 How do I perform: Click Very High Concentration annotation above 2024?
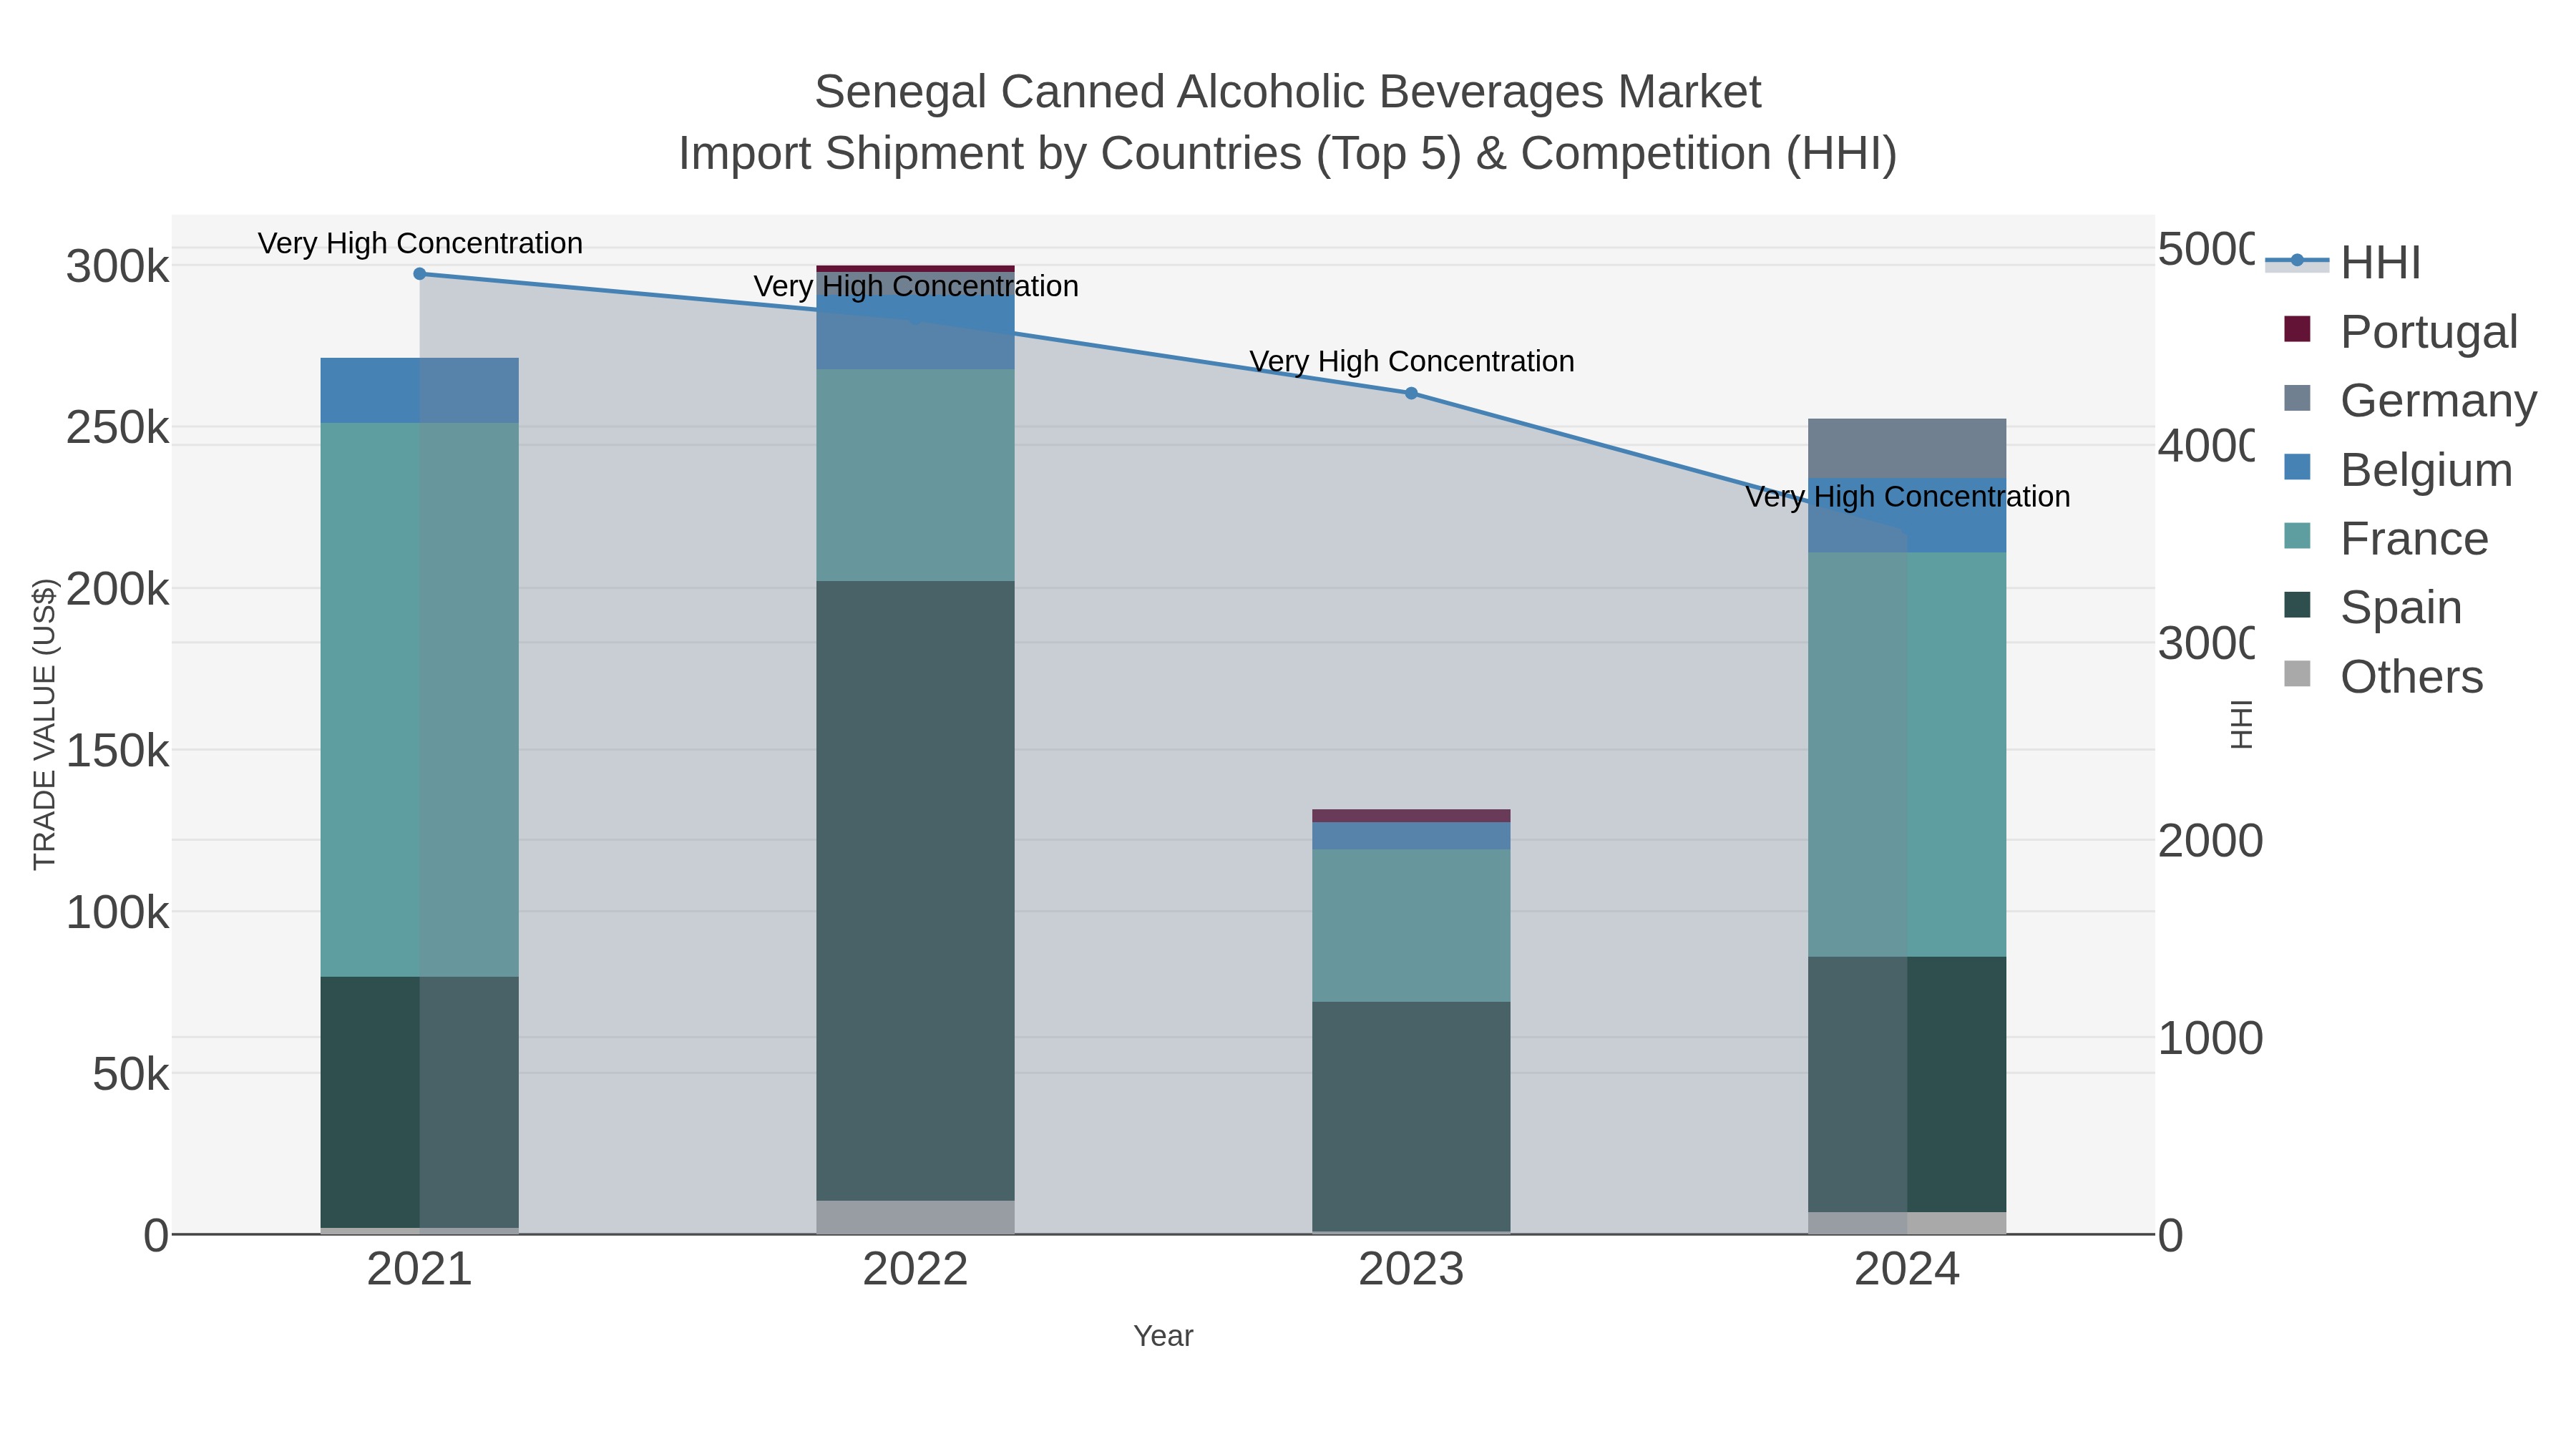[x=1908, y=496]
